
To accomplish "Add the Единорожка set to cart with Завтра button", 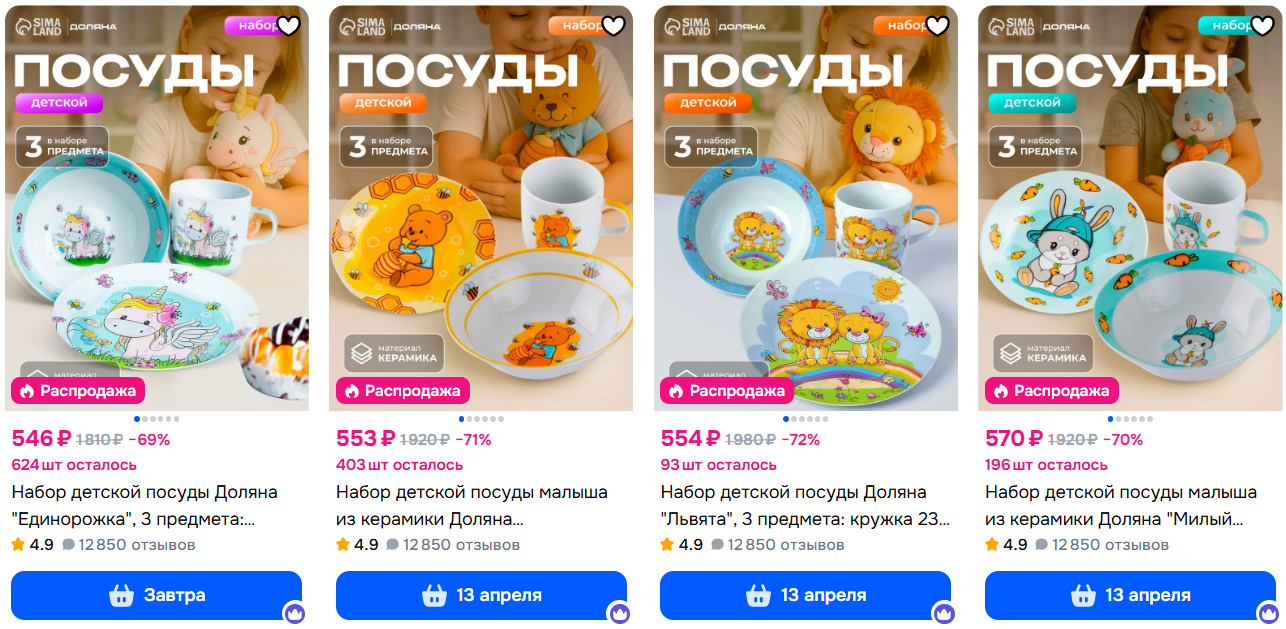I will [x=156, y=595].
